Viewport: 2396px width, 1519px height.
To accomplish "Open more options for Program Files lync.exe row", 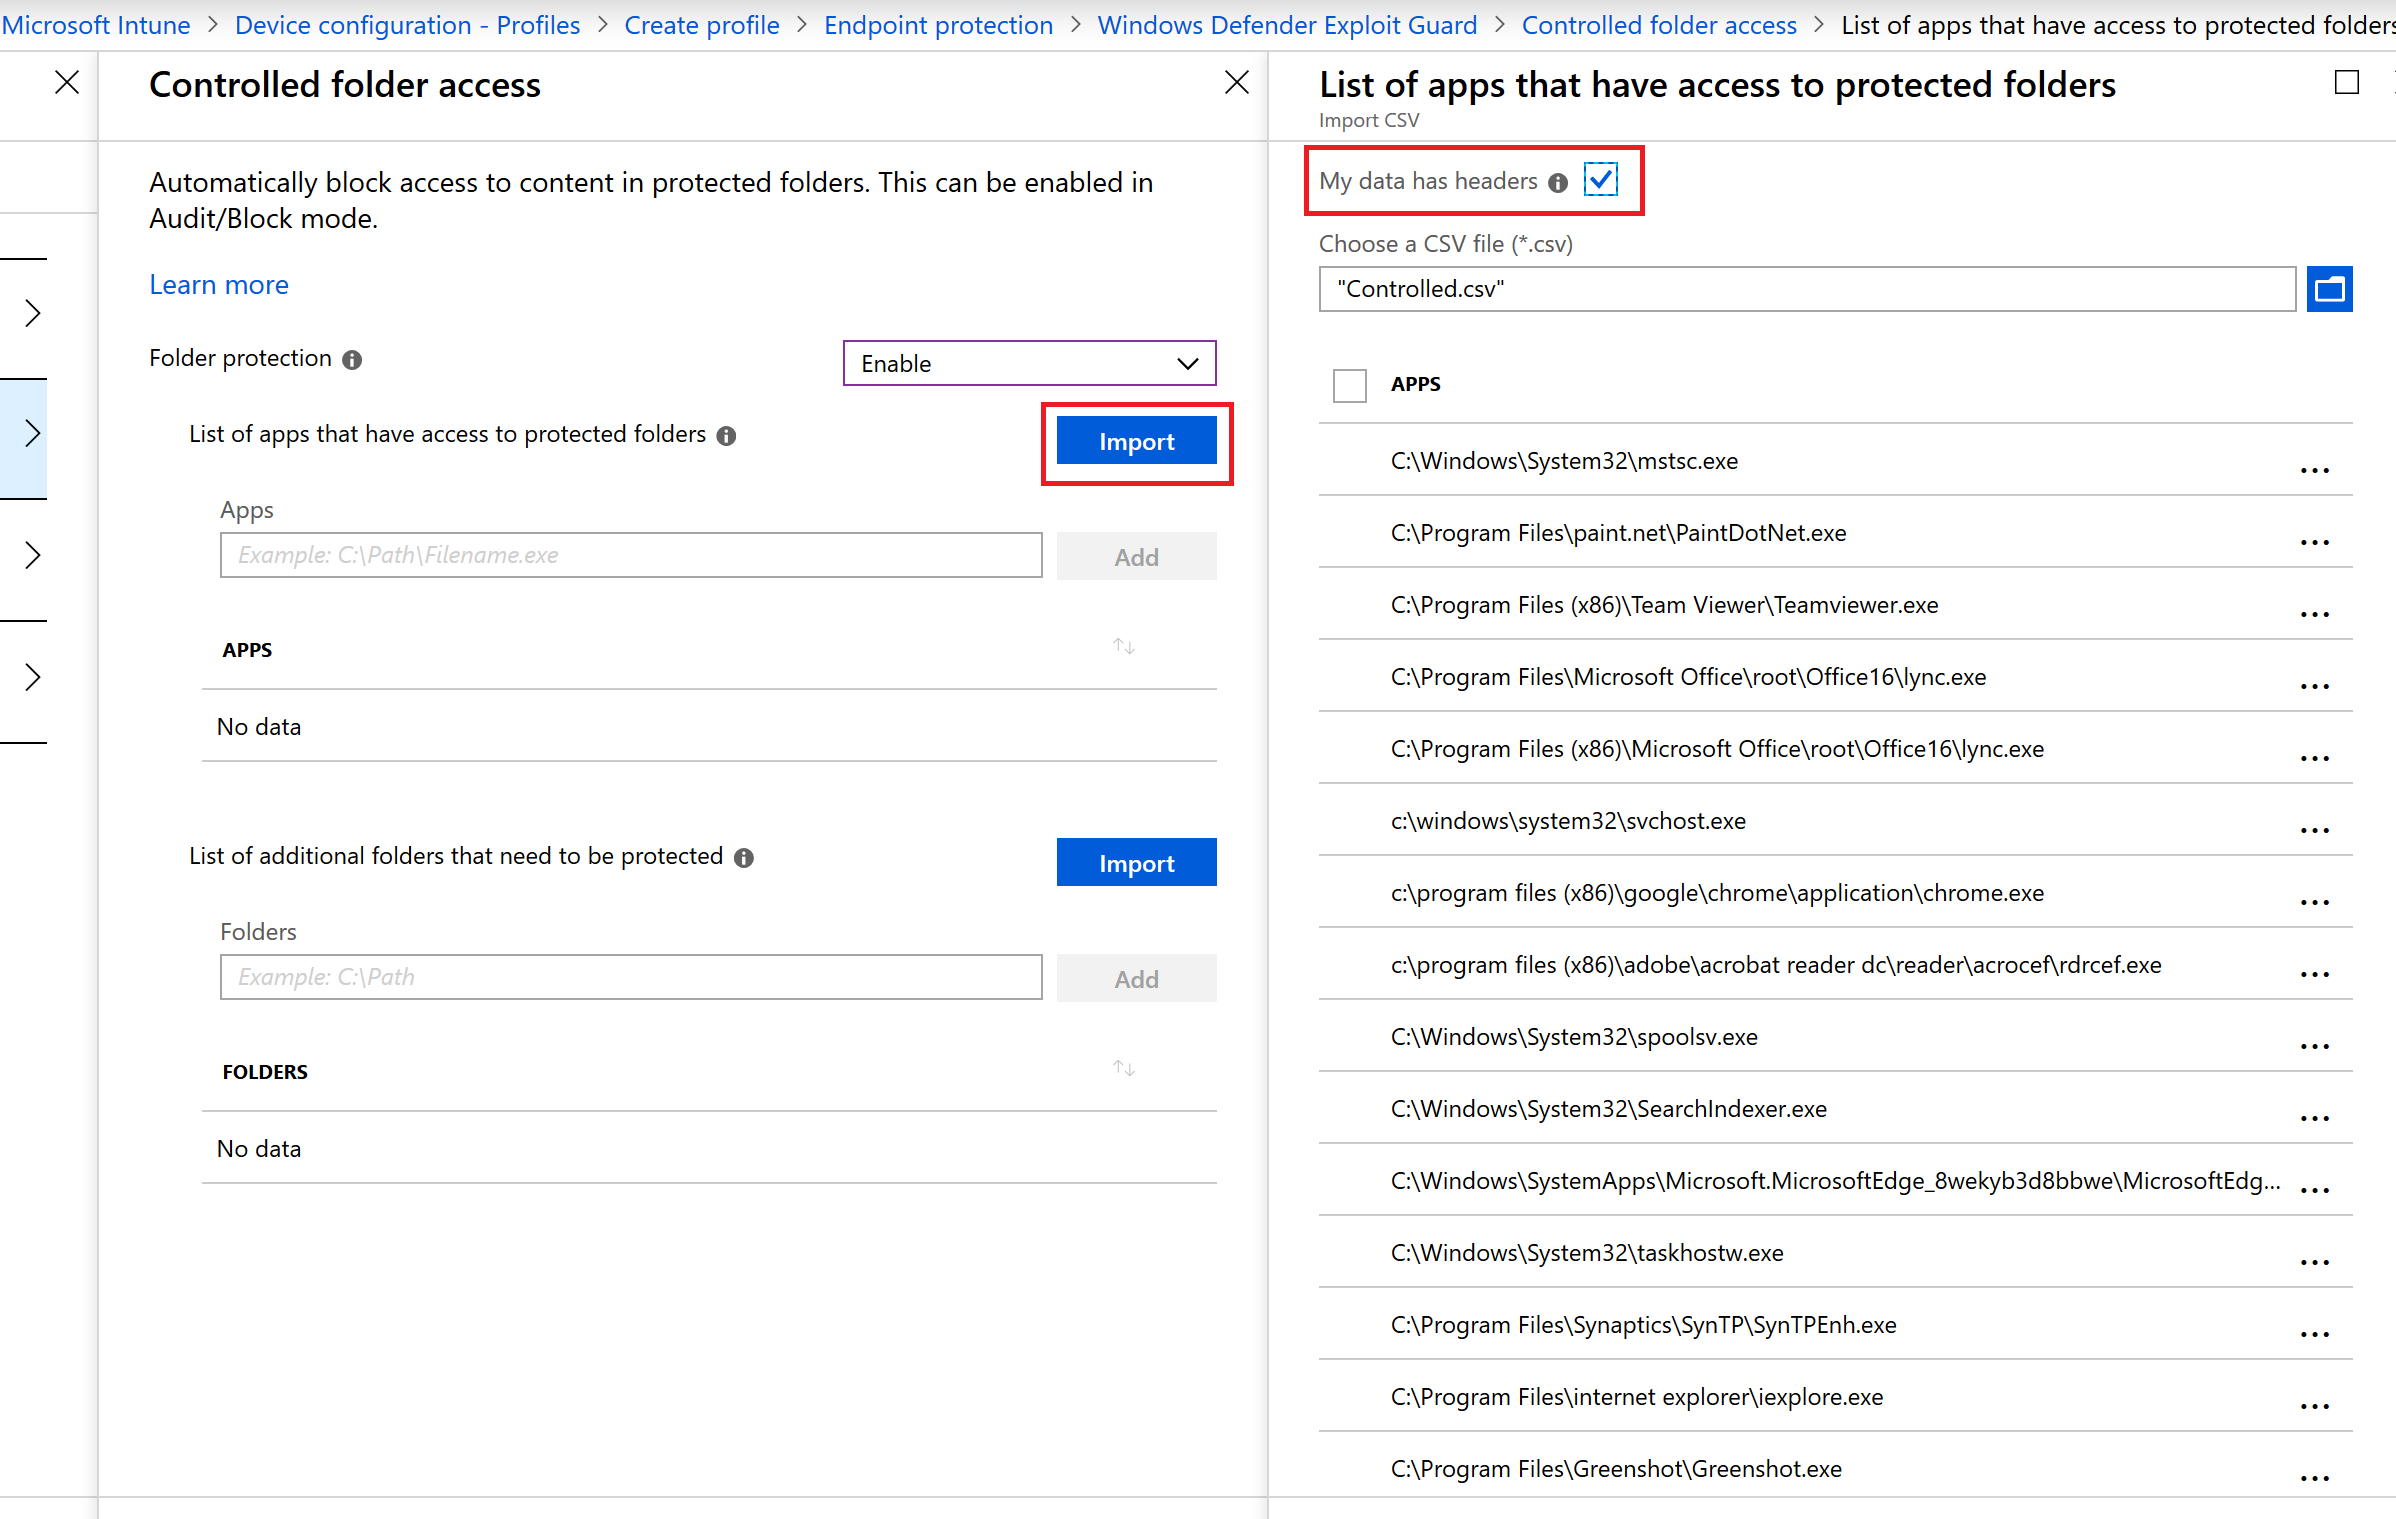I will tap(2315, 685).
